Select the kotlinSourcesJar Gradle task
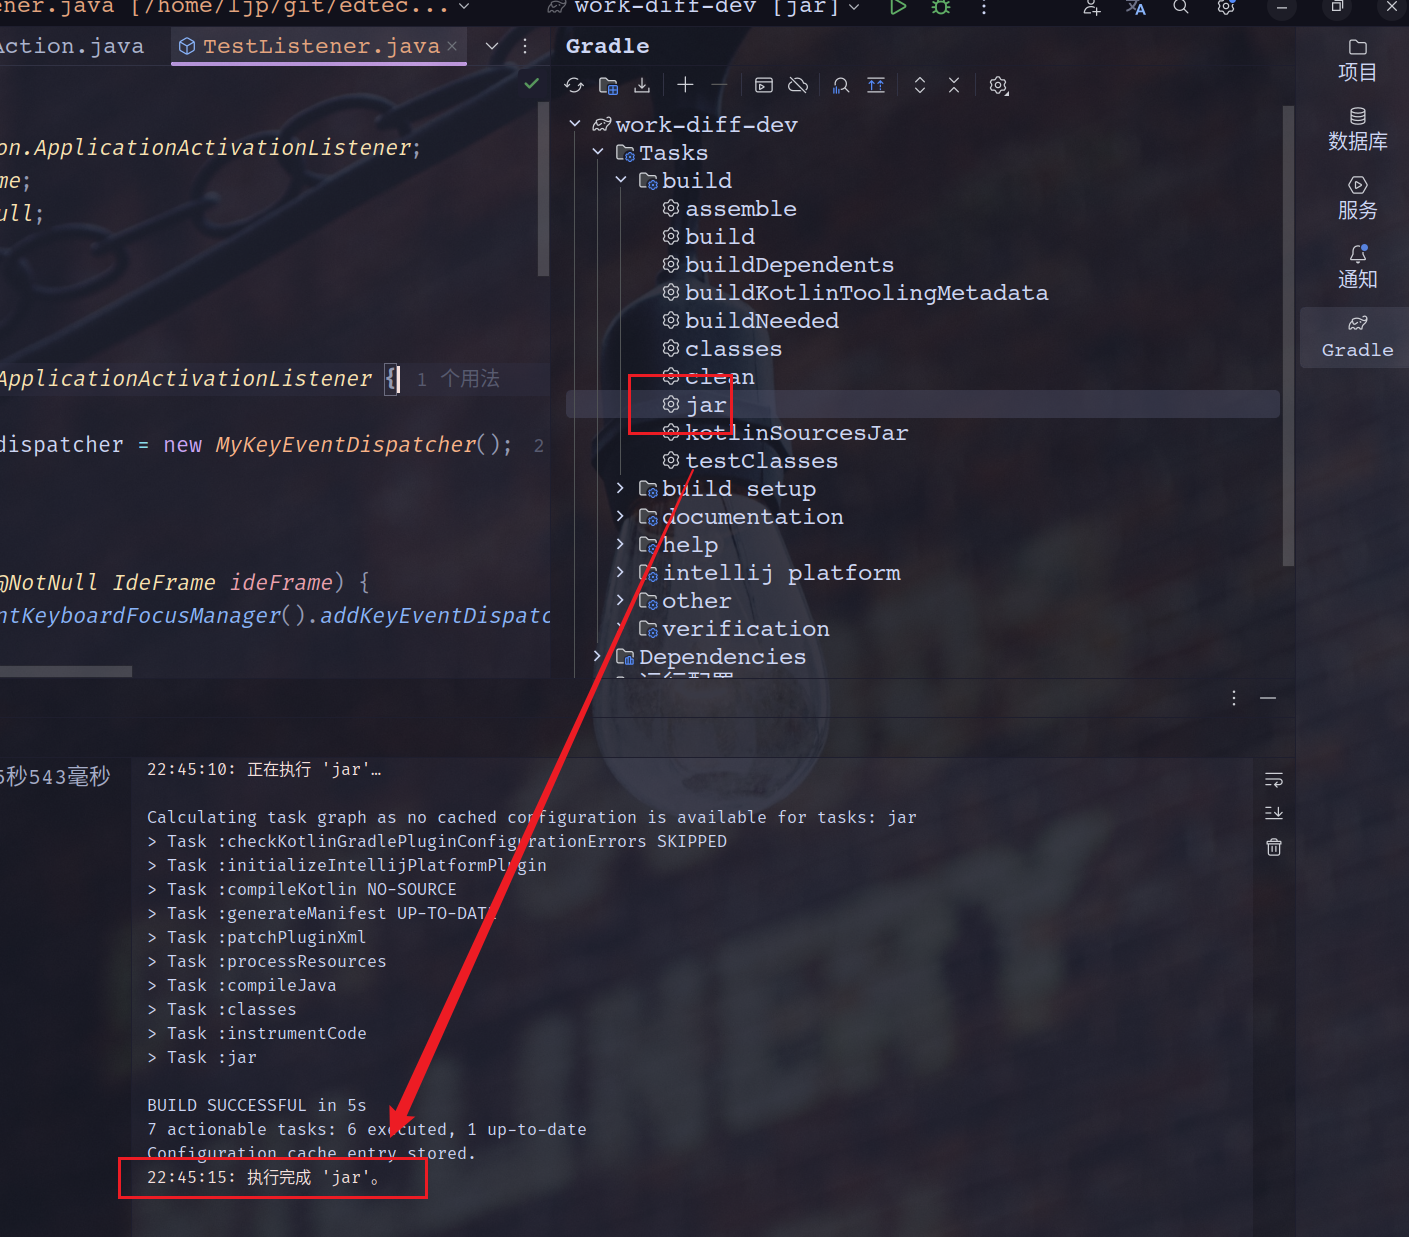 point(796,433)
